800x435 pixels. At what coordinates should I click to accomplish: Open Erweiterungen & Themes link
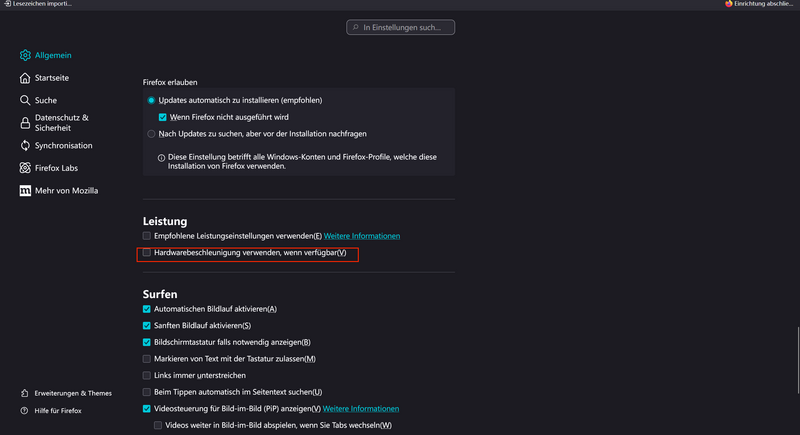(x=73, y=393)
